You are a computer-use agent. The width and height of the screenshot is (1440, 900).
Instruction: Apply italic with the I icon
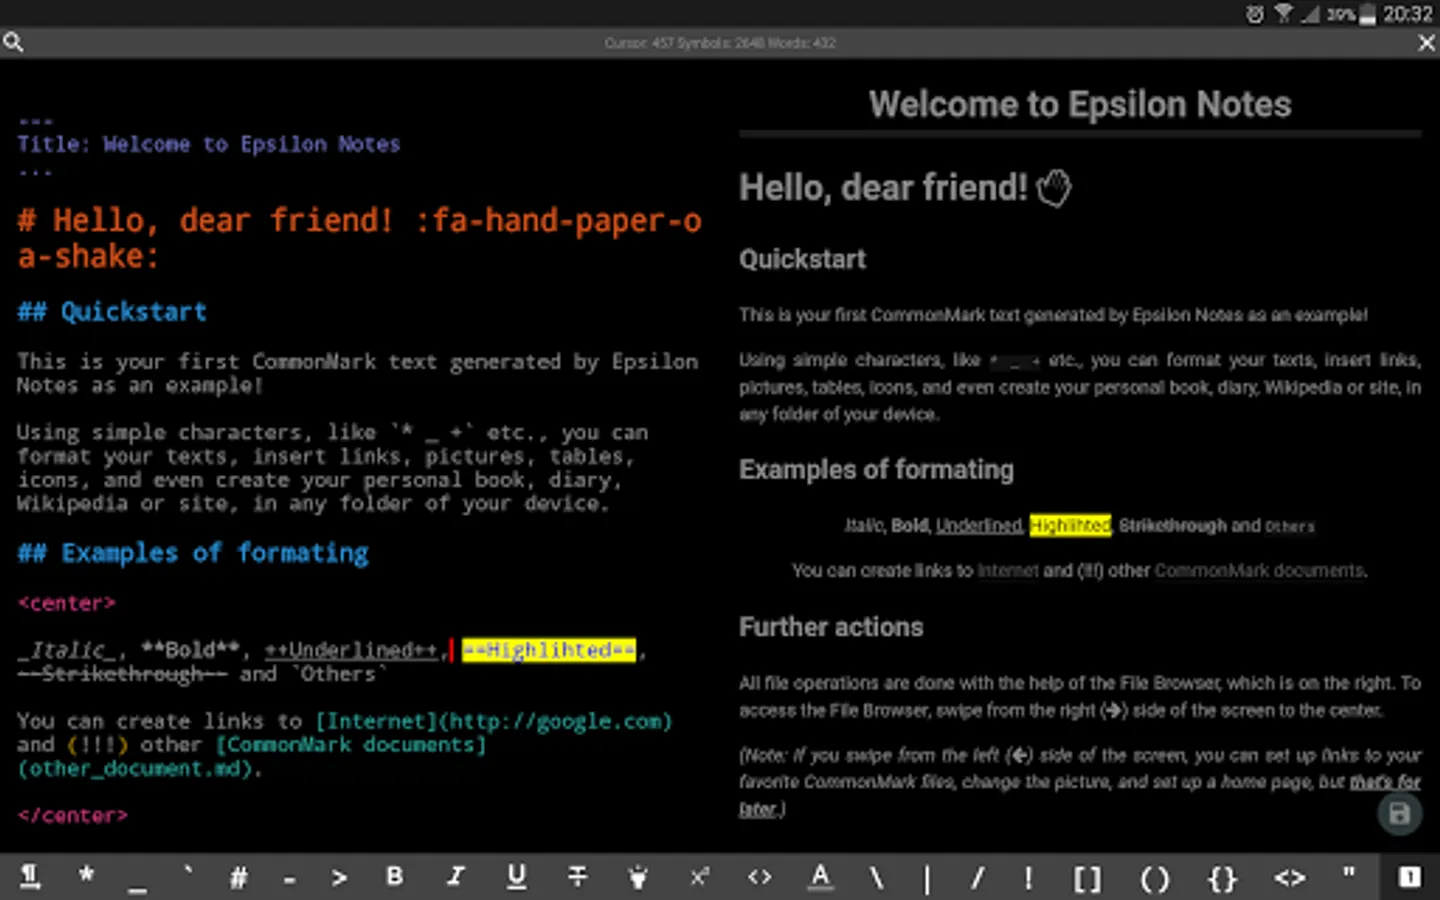pos(455,876)
